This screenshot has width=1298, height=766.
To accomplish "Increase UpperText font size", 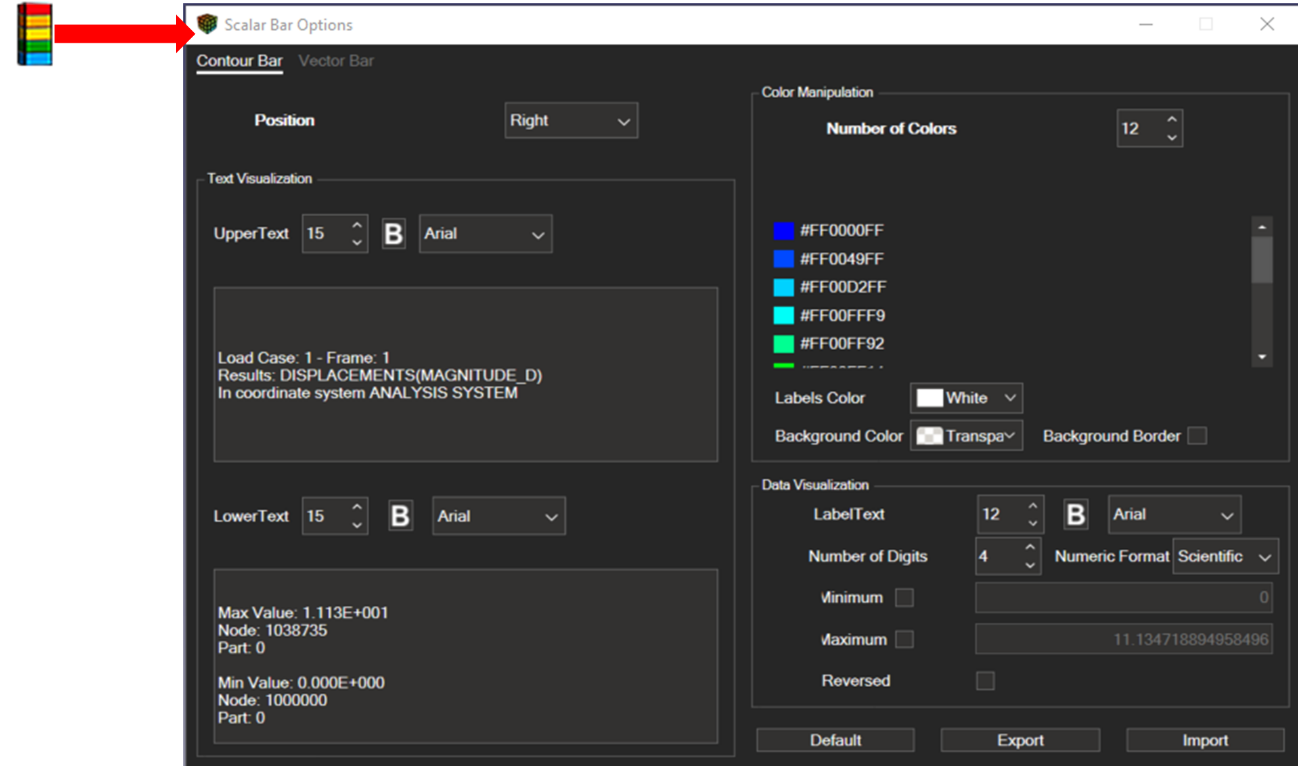I will tap(357, 225).
